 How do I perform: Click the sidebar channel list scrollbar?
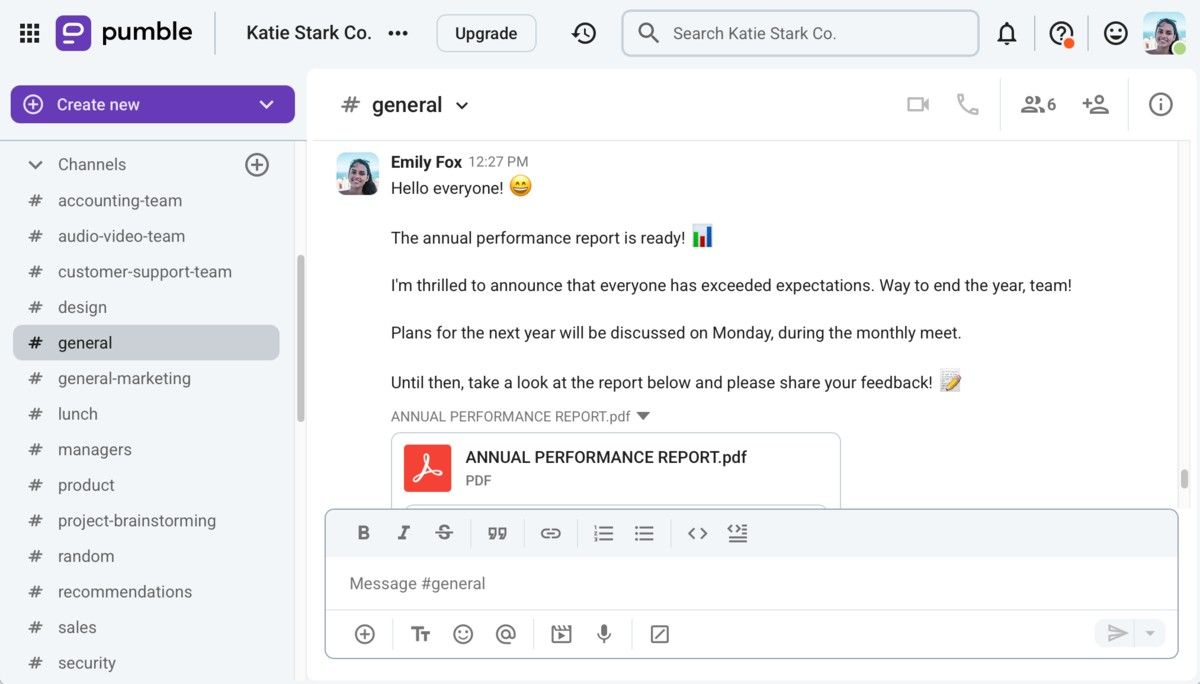(x=300, y=340)
